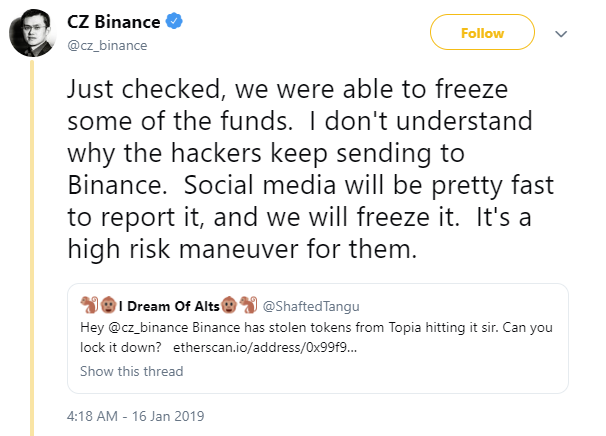Click the leftmost monkey emoji in quoted tweet
The width and height of the screenshot is (606, 436).
[88, 305]
